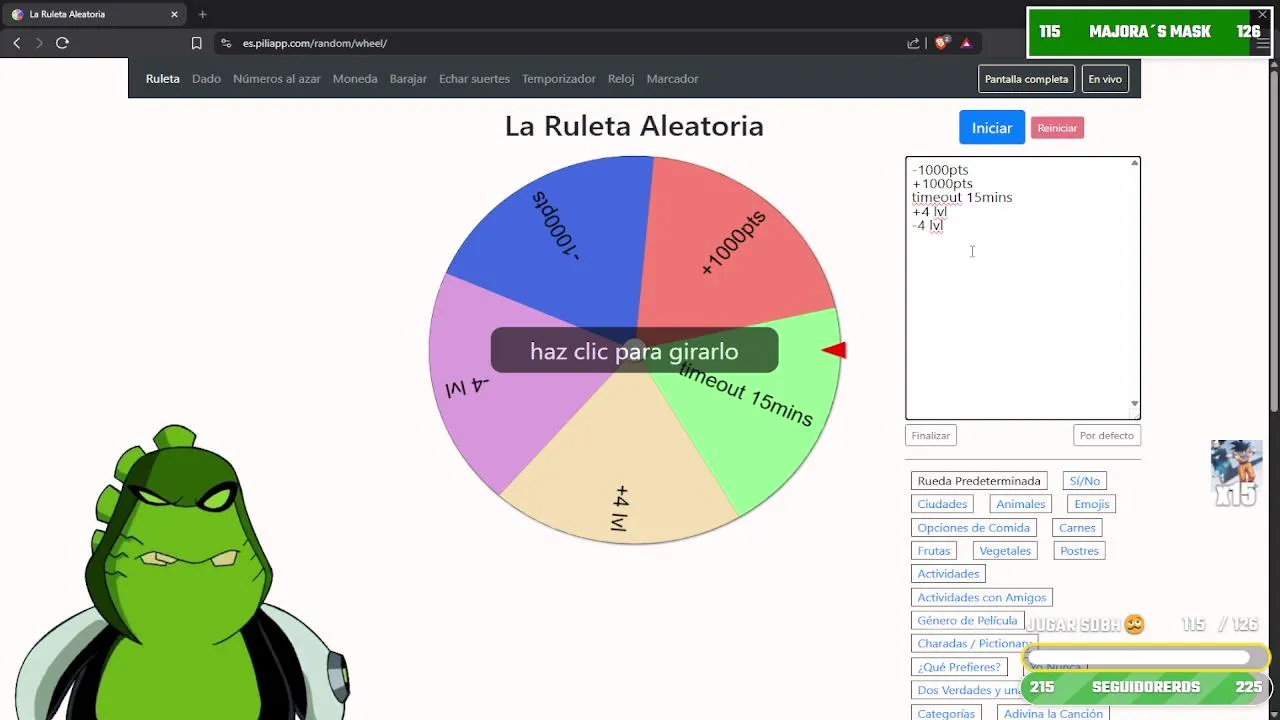
Task: Go to Números al azar
Action: 277,78
